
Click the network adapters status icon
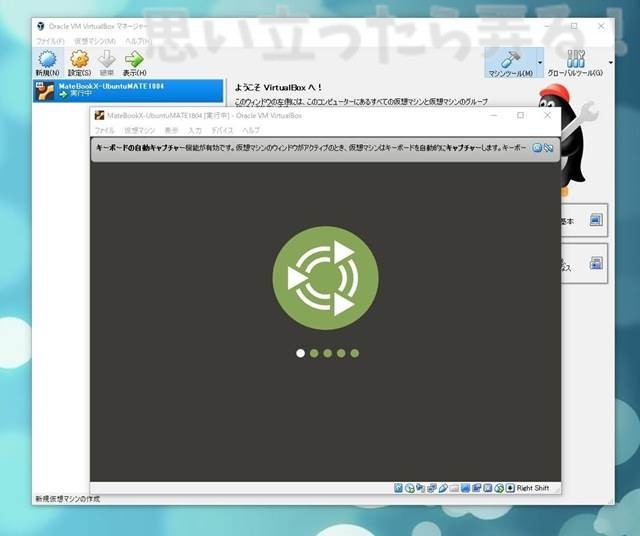pos(432,488)
